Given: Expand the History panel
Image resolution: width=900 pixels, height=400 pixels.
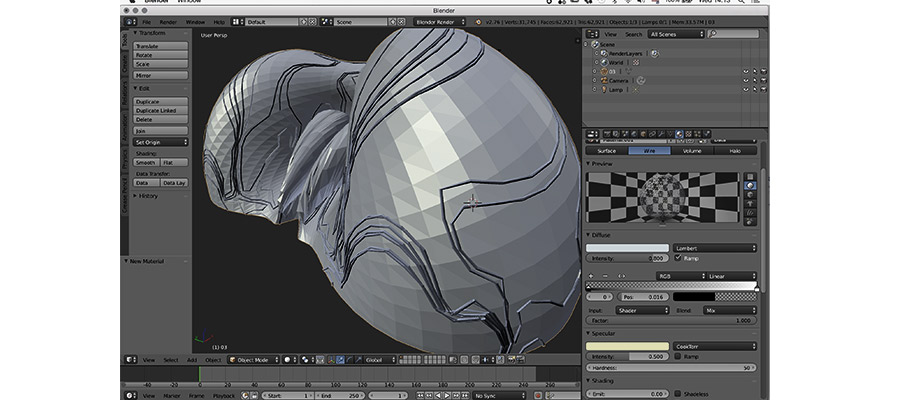Looking at the screenshot, I should 147,196.
